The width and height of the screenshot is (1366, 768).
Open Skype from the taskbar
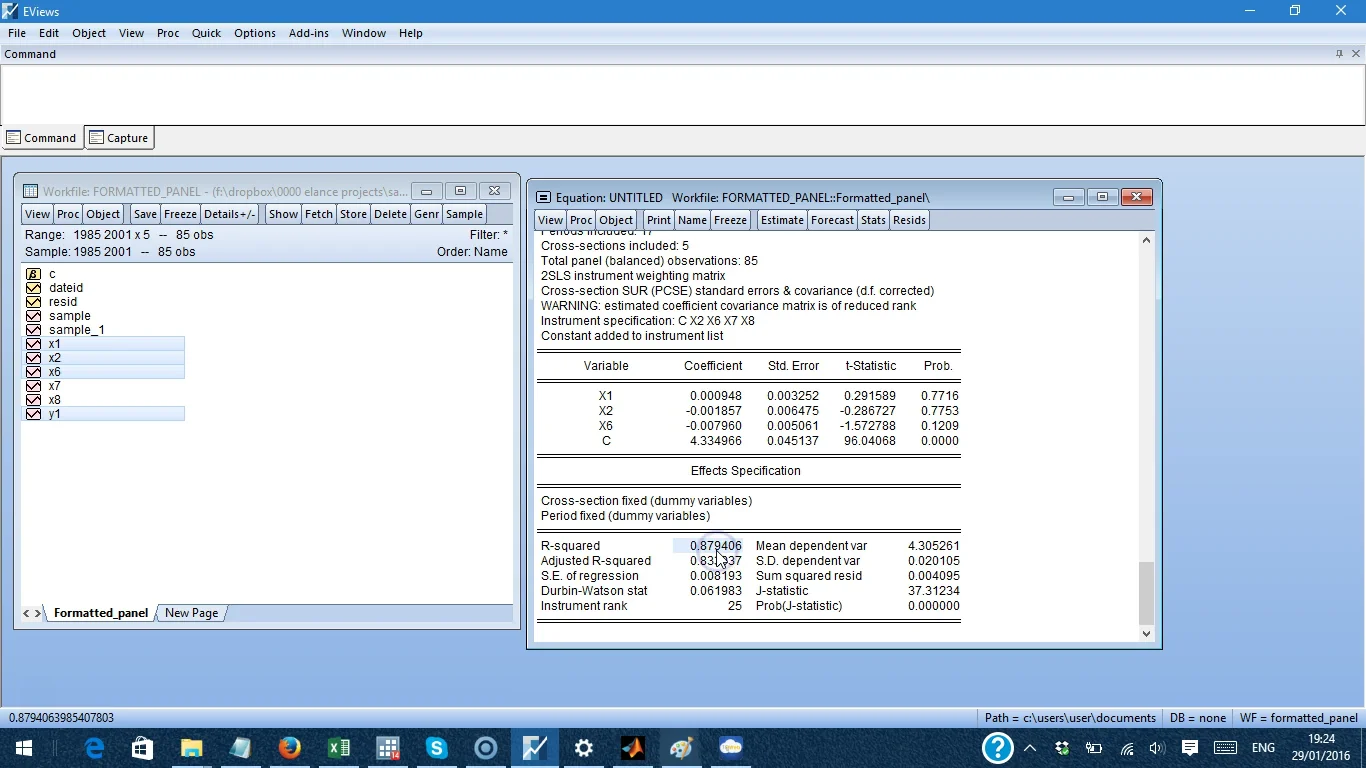tap(437, 748)
